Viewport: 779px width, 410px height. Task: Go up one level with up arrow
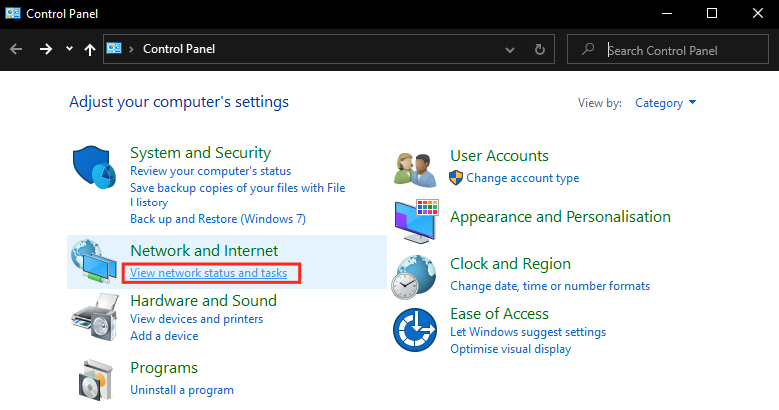[x=90, y=49]
